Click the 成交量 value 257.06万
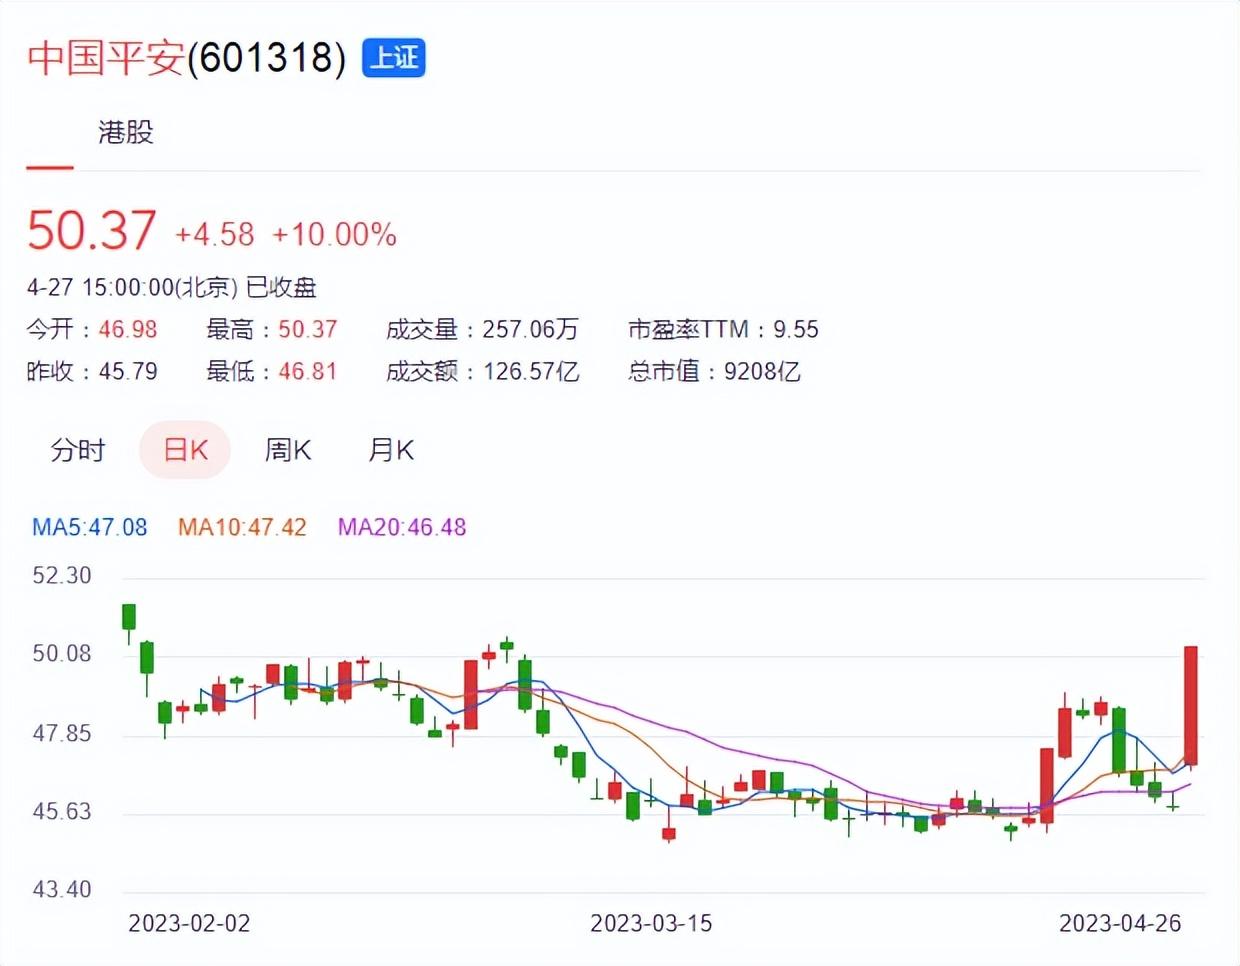The image size is (1240, 966). (x=530, y=330)
